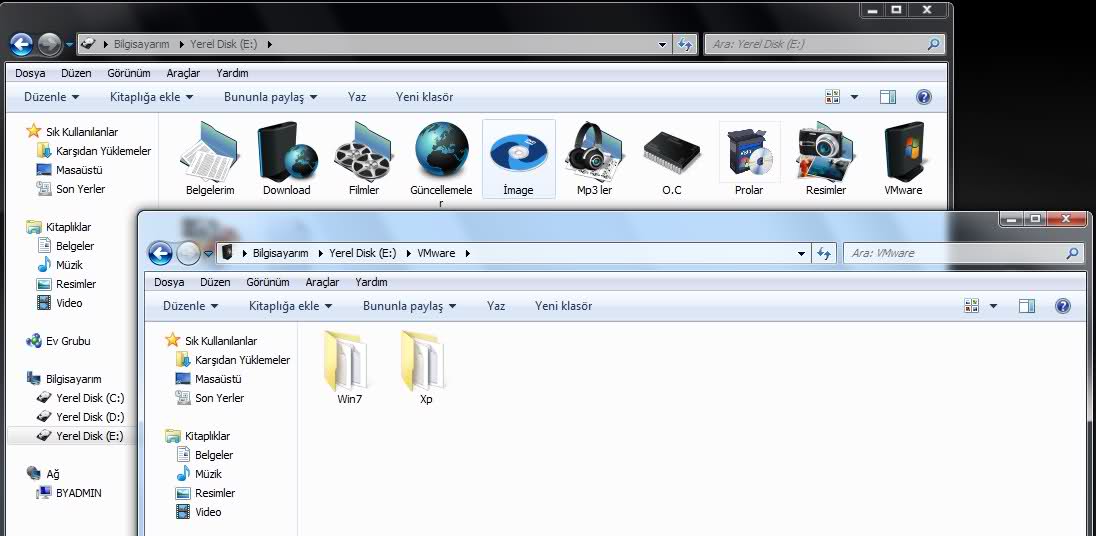Image resolution: width=1096 pixels, height=536 pixels.
Task: Open Görünüm menu in VMware window
Action: coord(268,282)
